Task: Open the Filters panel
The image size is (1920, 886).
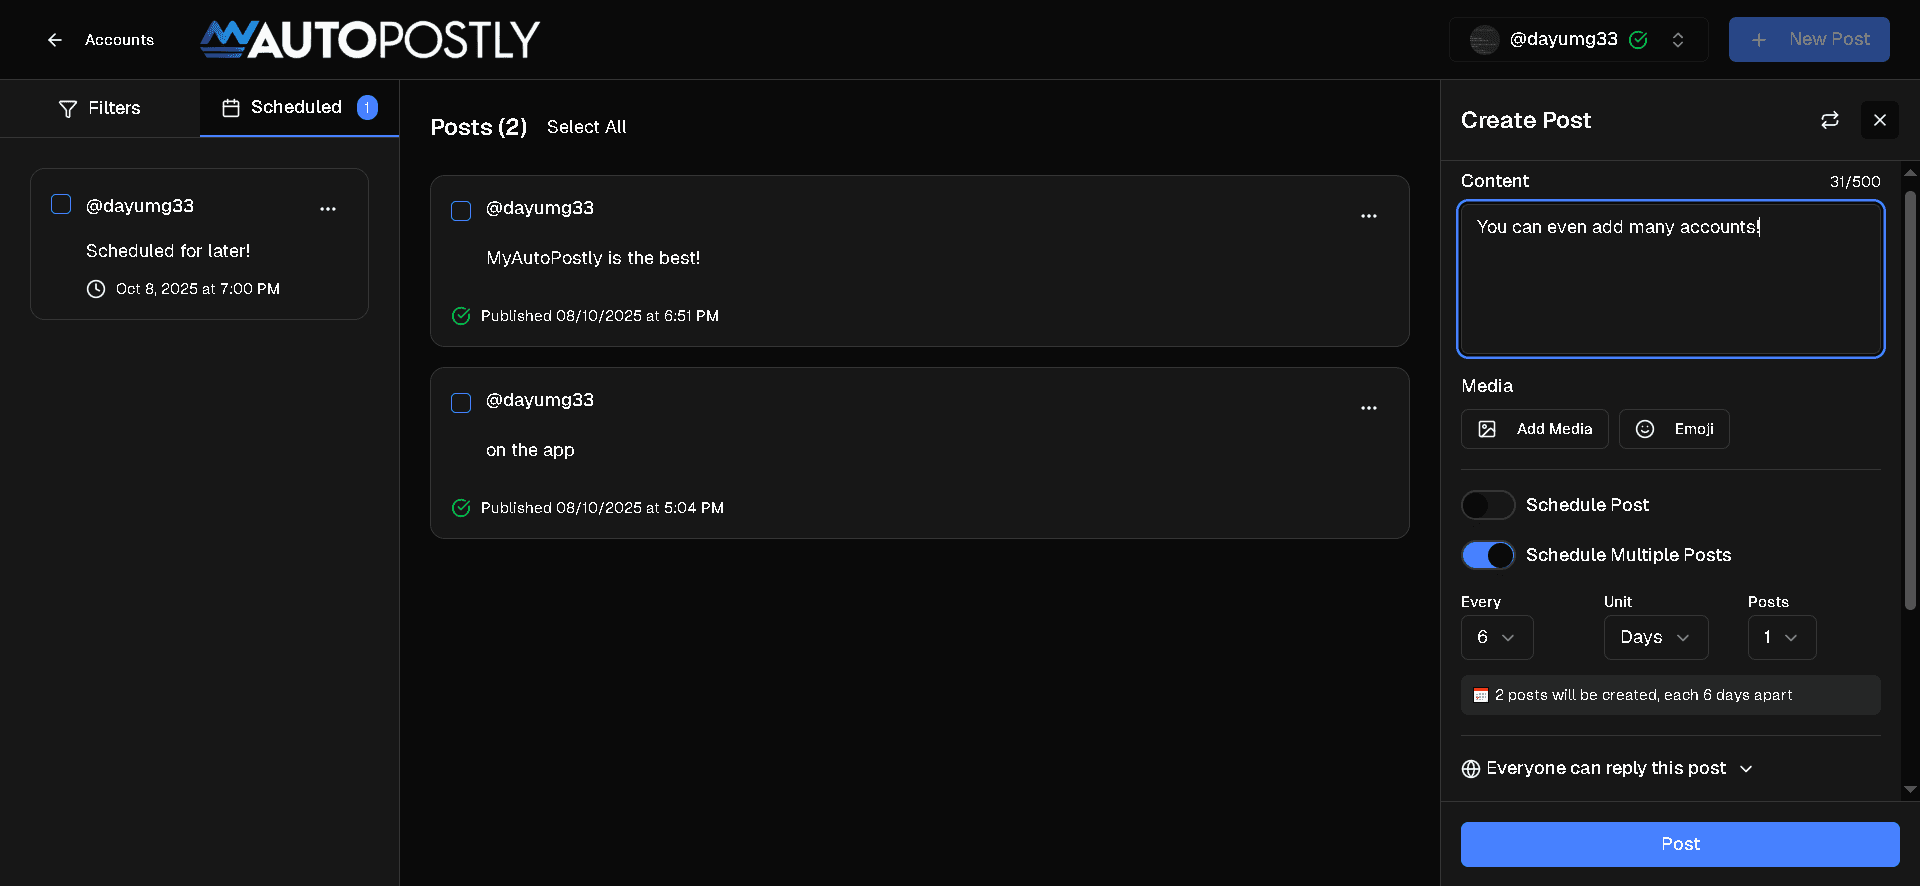Action: coord(100,108)
